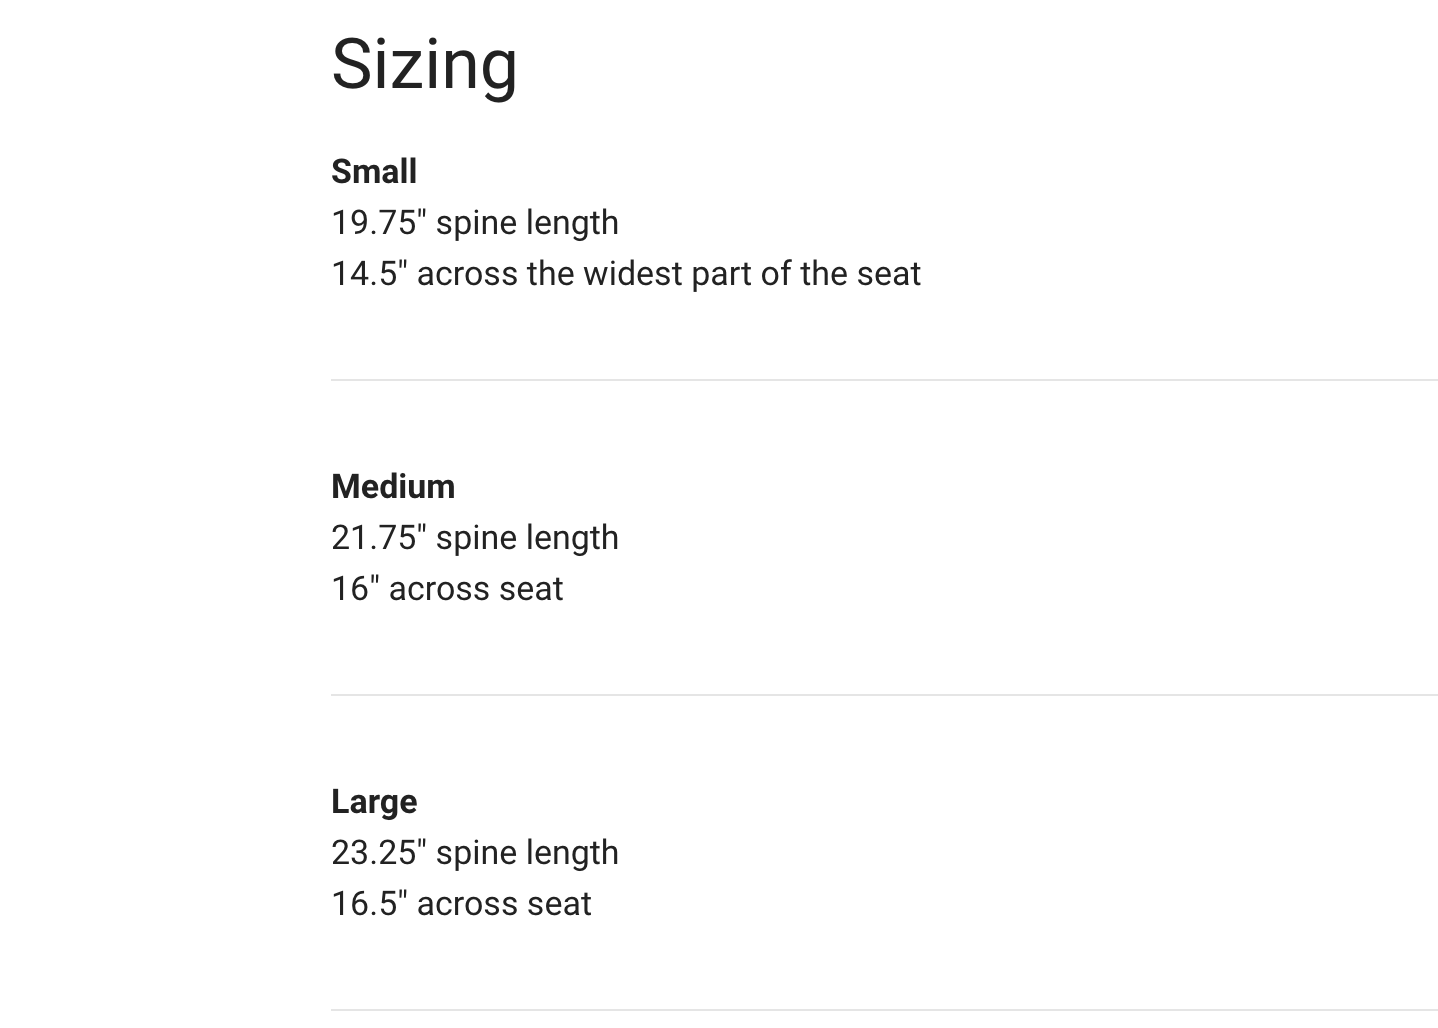Click the Sizing heading
Image resolution: width=1438 pixels, height=1028 pixels.
tap(424, 65)
